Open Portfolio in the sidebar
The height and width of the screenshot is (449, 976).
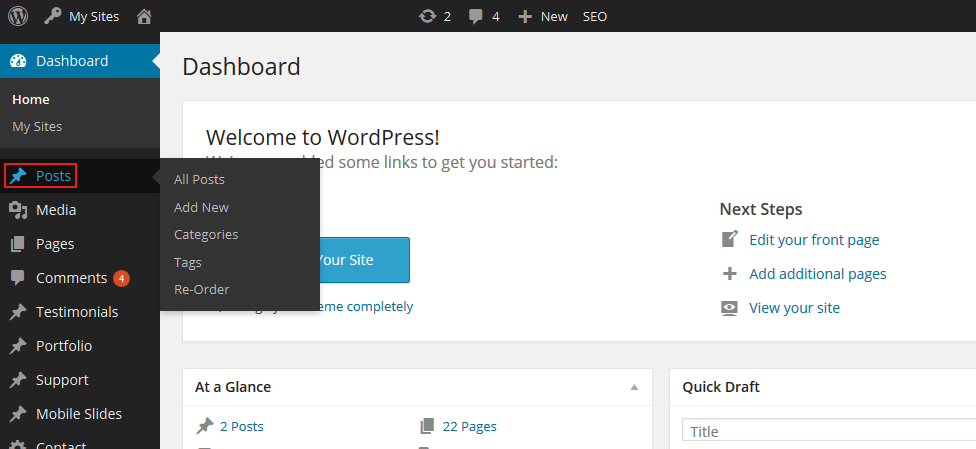click(64, 346)
